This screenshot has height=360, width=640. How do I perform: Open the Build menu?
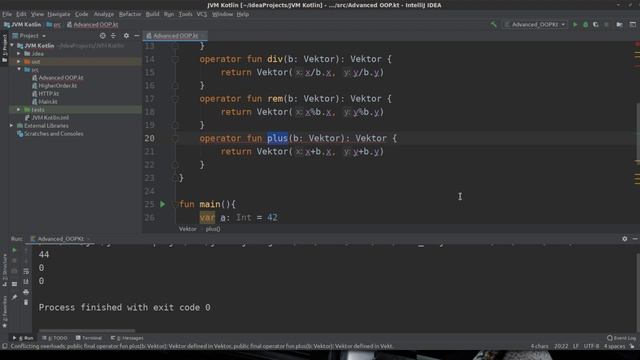(x=153, y=14)
